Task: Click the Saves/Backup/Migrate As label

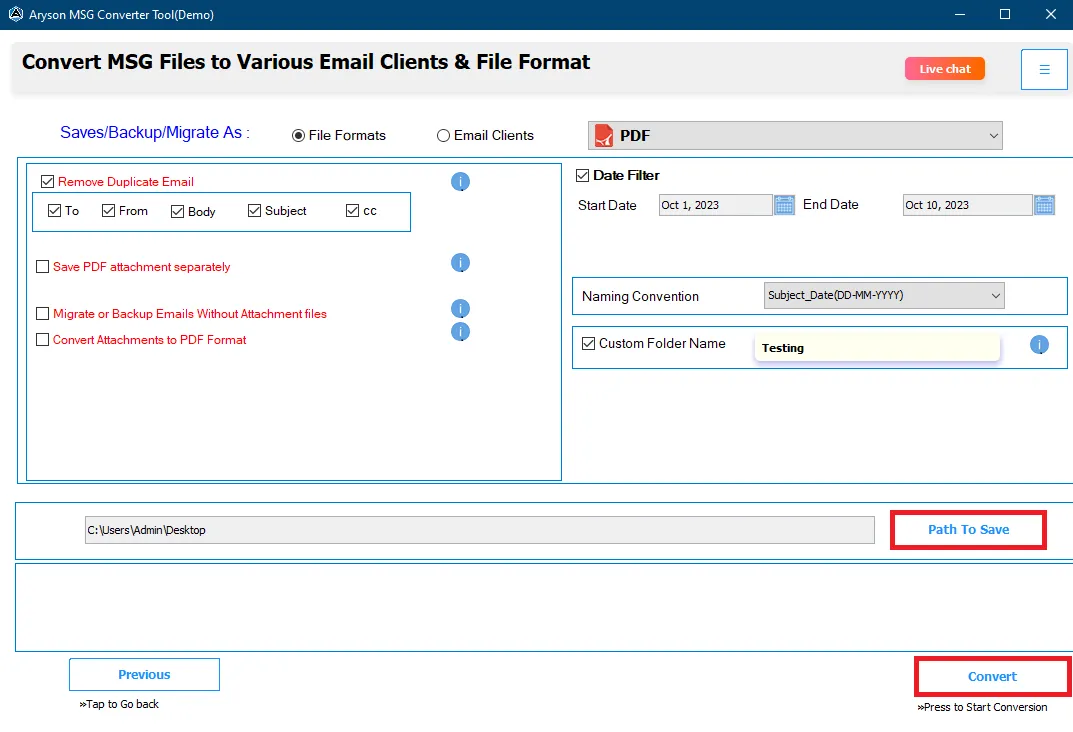Action: [155, 133]
